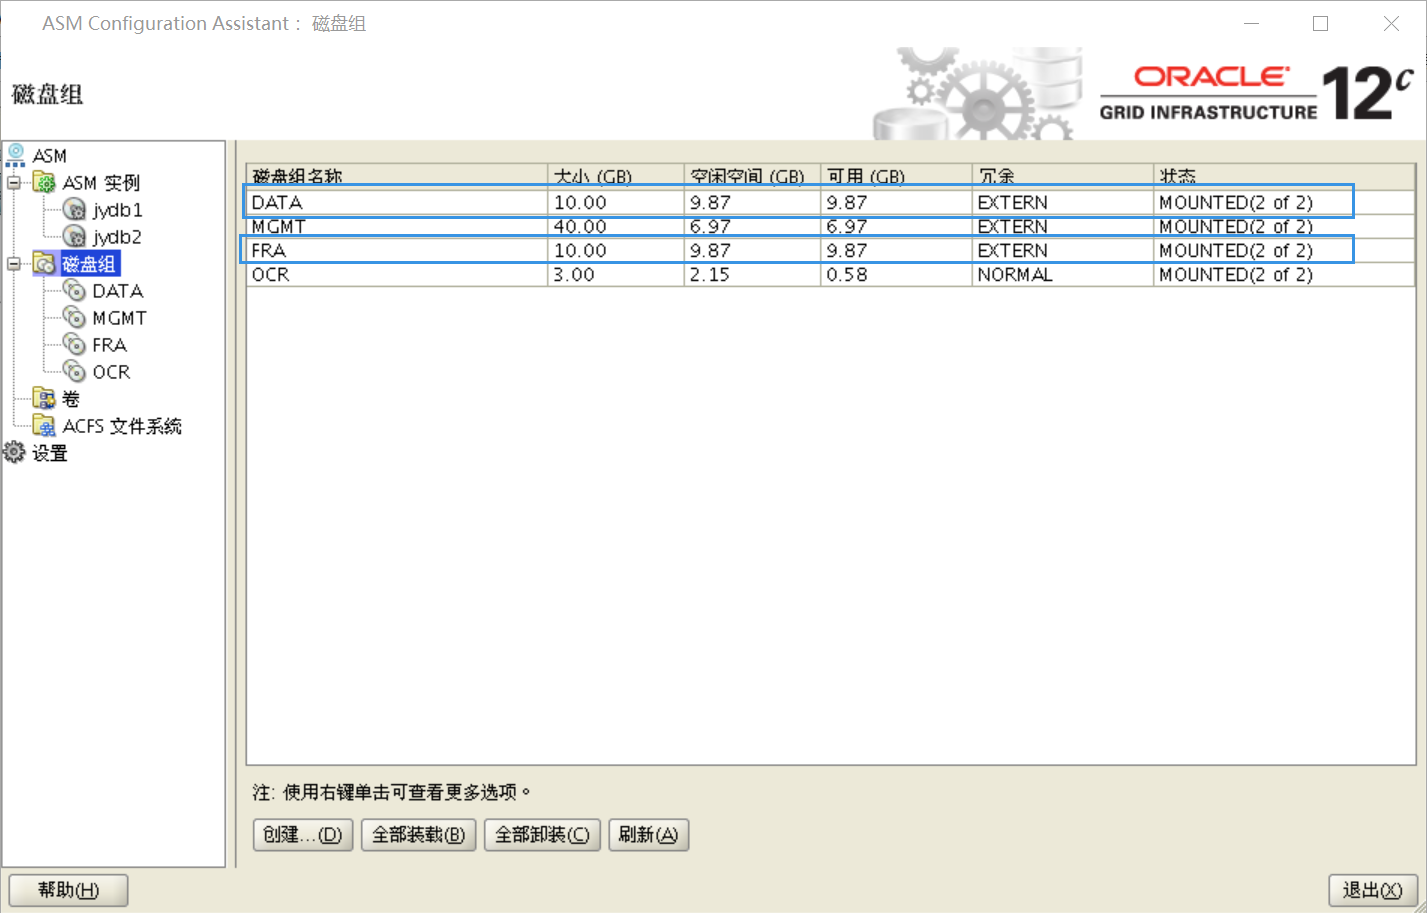Collapse the ASM 实例 tree node
1427x913 pixels.
(14, 182)
